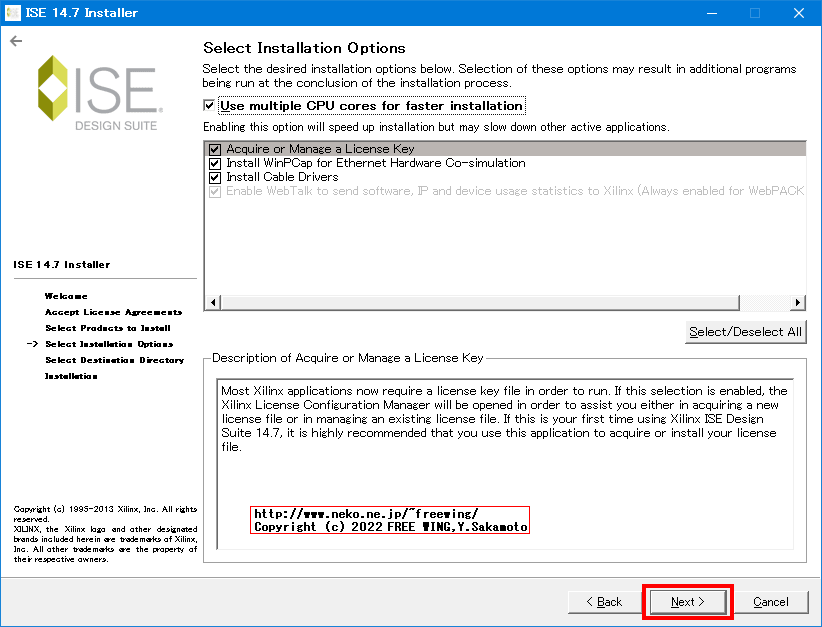Screen dimensions: 822x627
Task: Select the Welcome step in sidebar
Action: tap(66, 296)
